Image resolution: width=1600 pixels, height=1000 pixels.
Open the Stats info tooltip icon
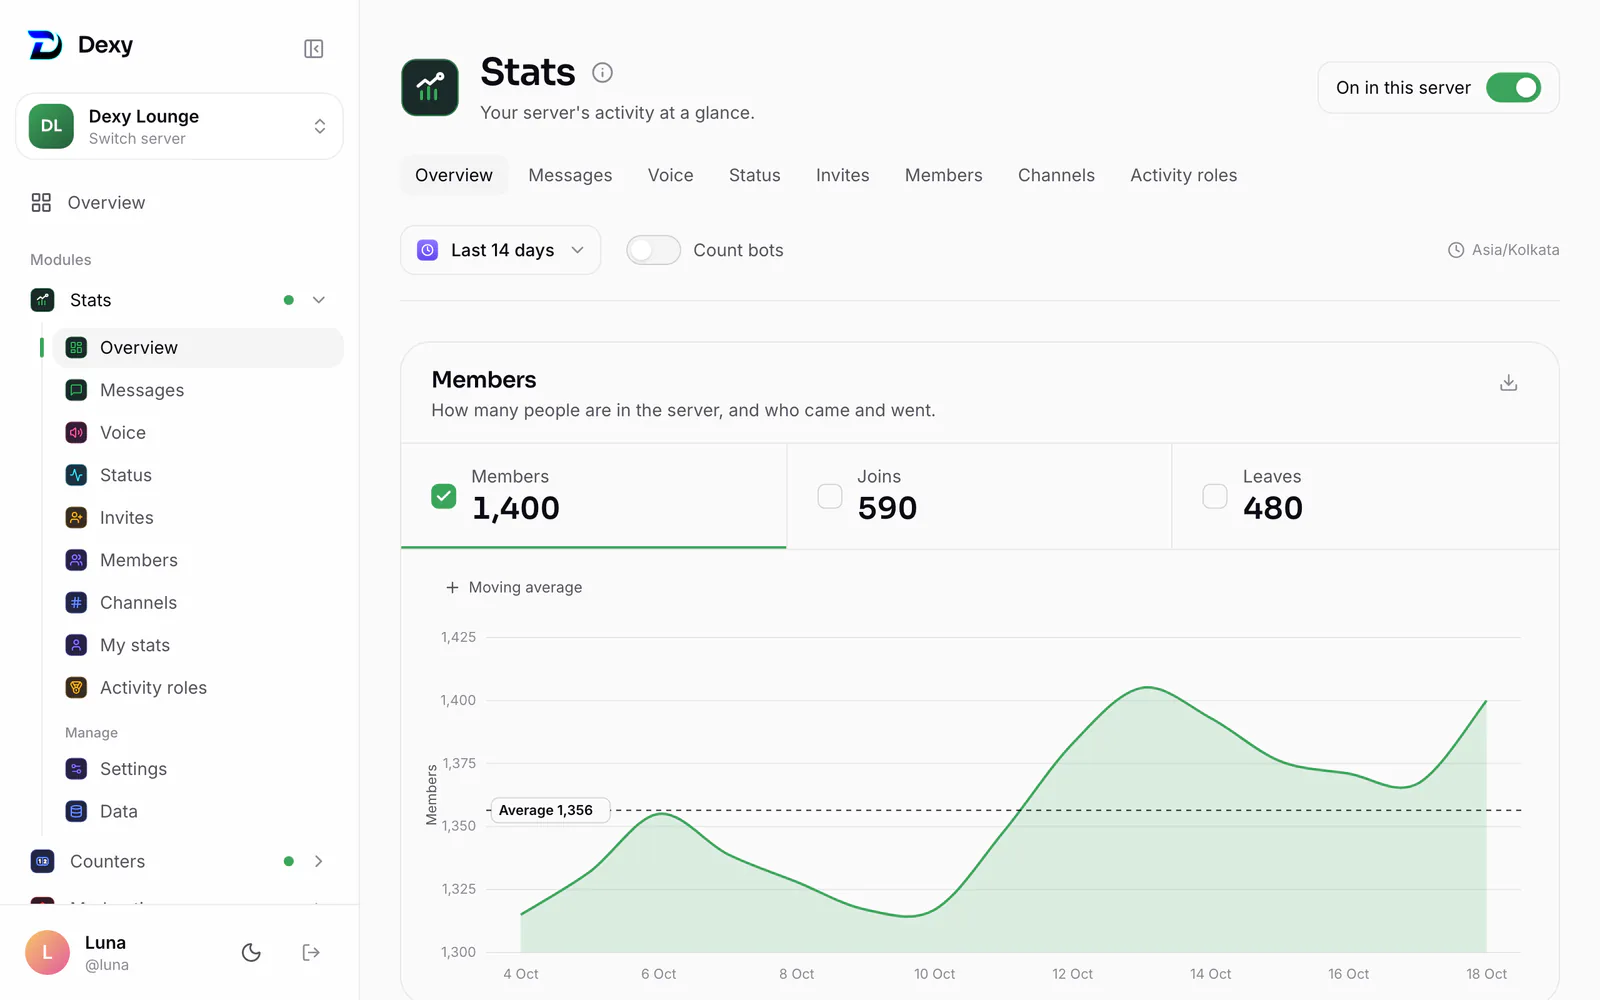click(x=602, y=72)
